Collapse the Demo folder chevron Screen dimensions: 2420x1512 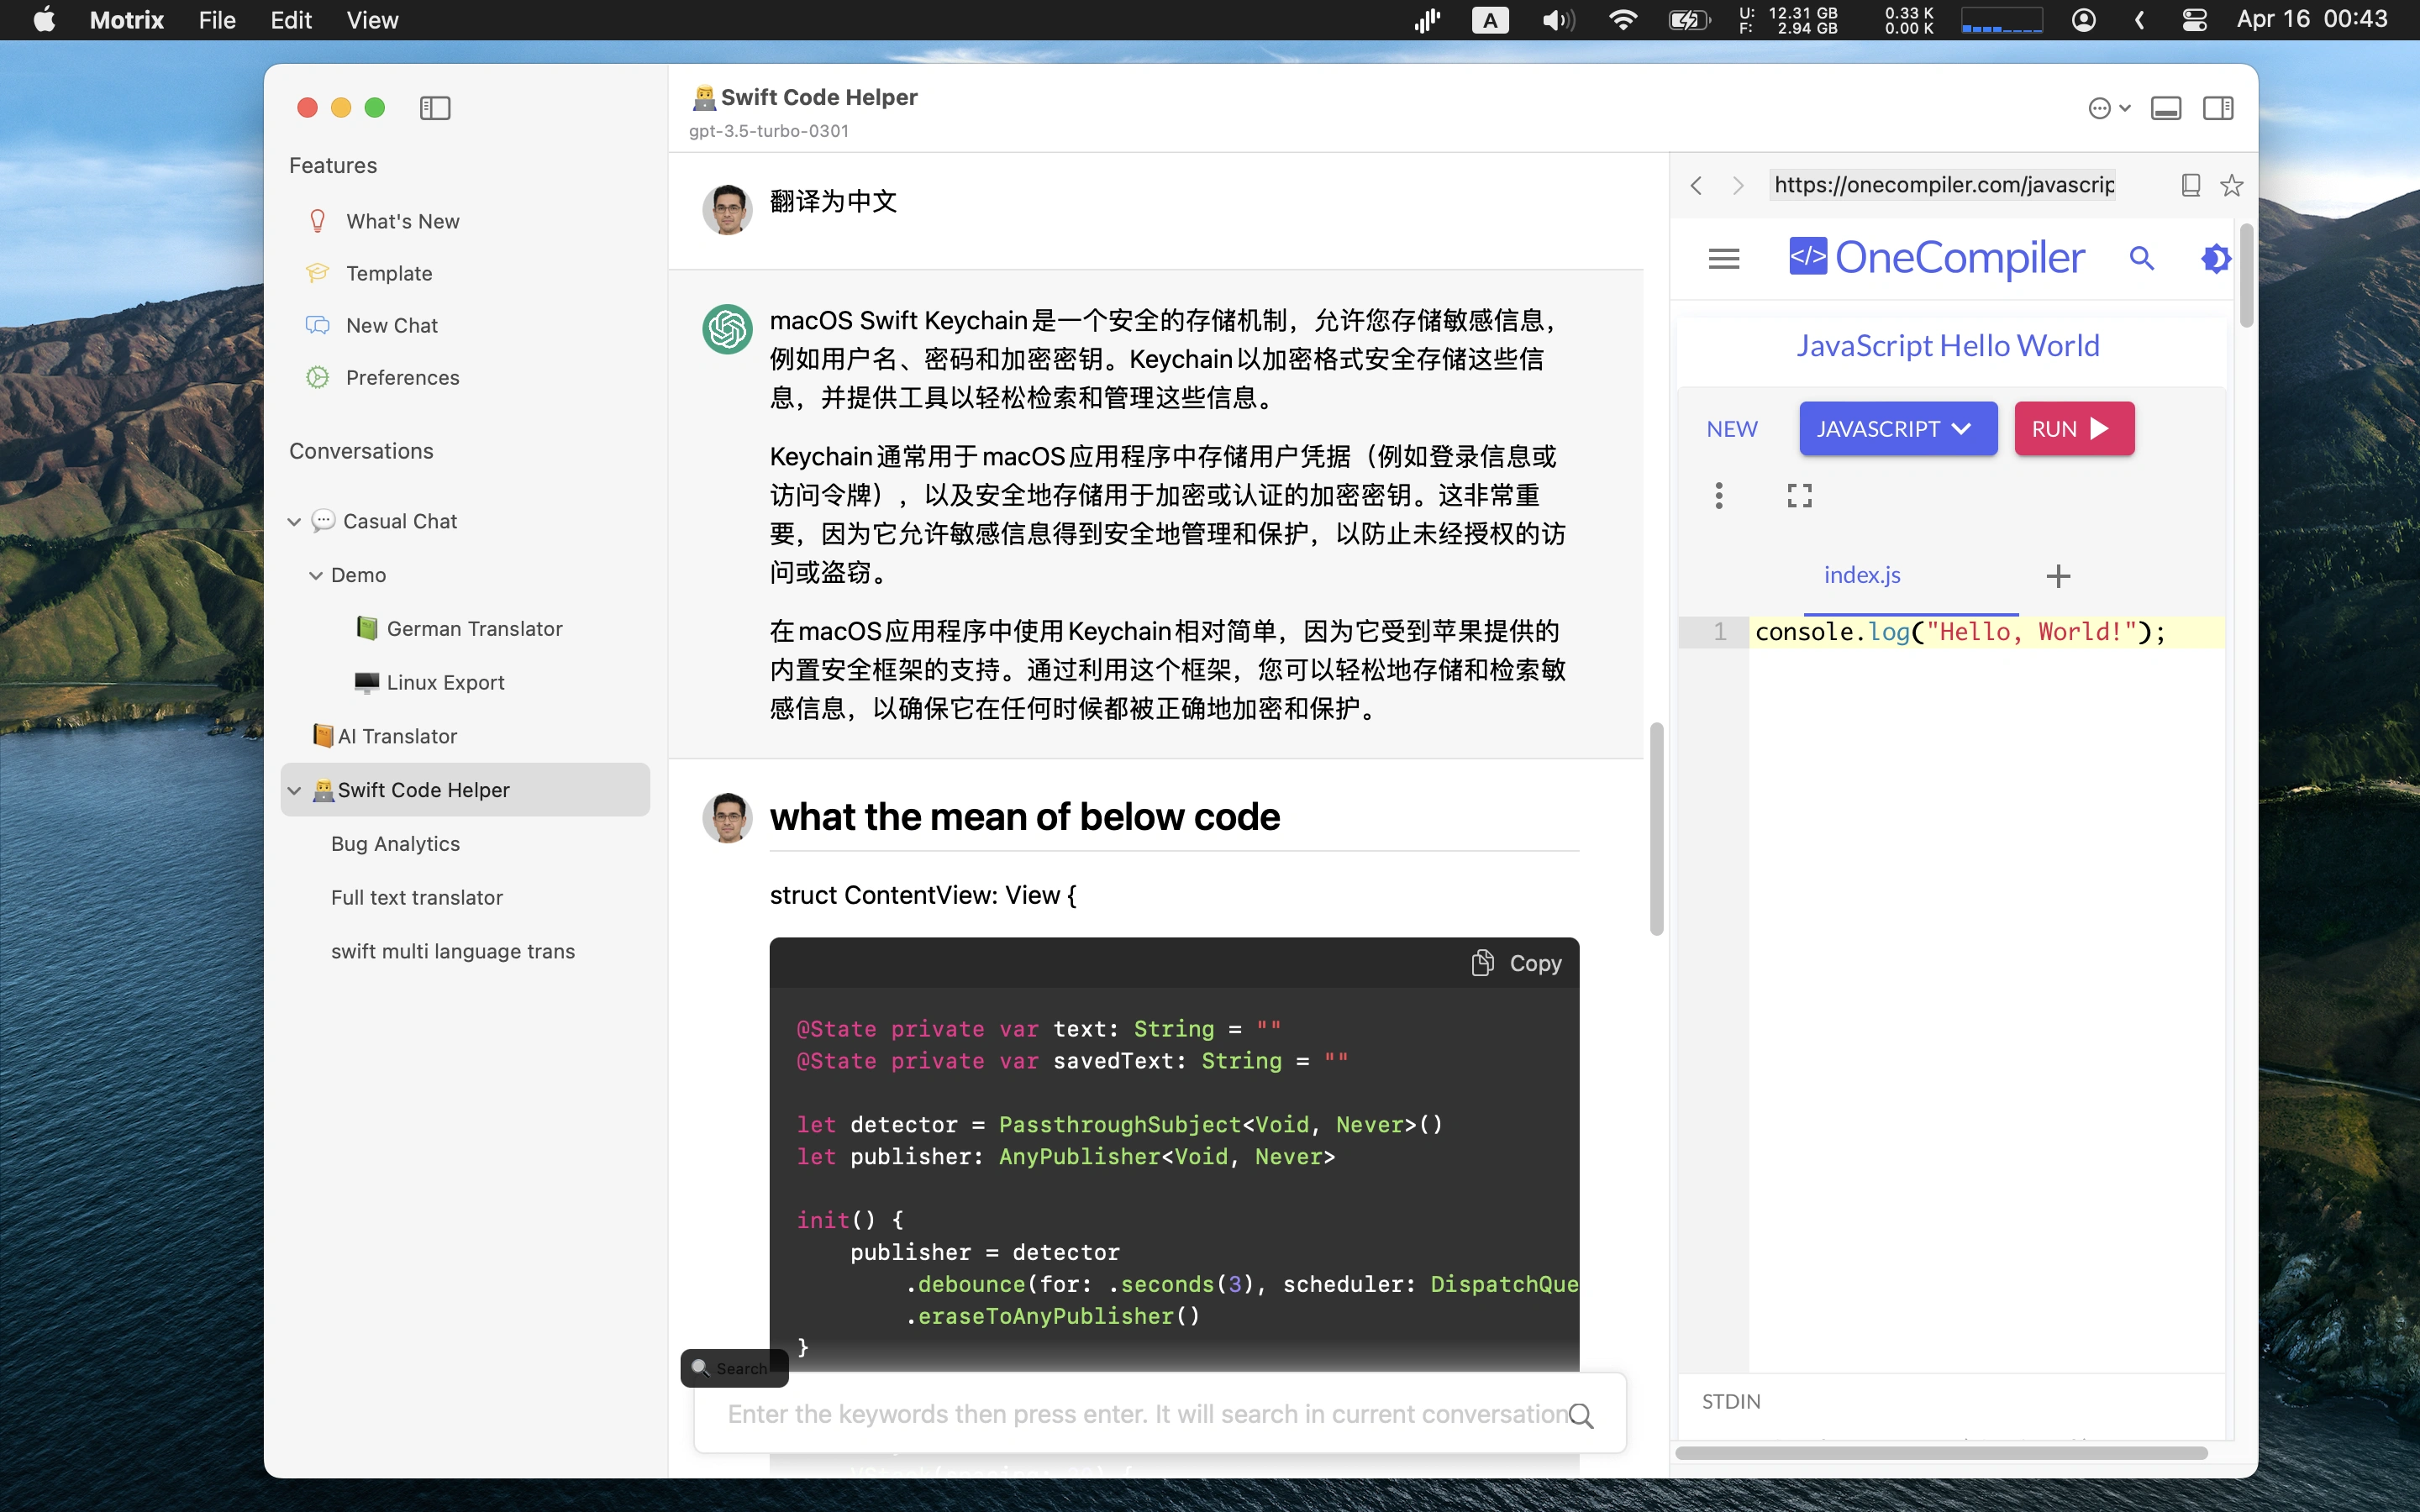(x=316, y=575)
